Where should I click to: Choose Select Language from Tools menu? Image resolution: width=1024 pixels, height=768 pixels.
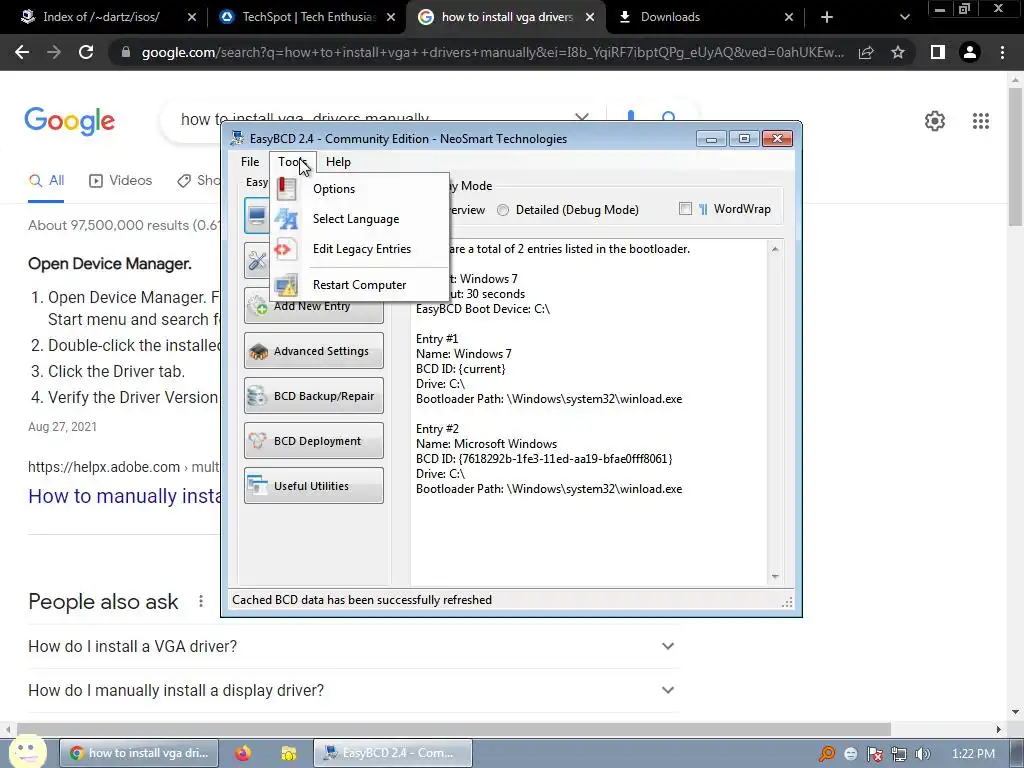[x=359, y=219]
